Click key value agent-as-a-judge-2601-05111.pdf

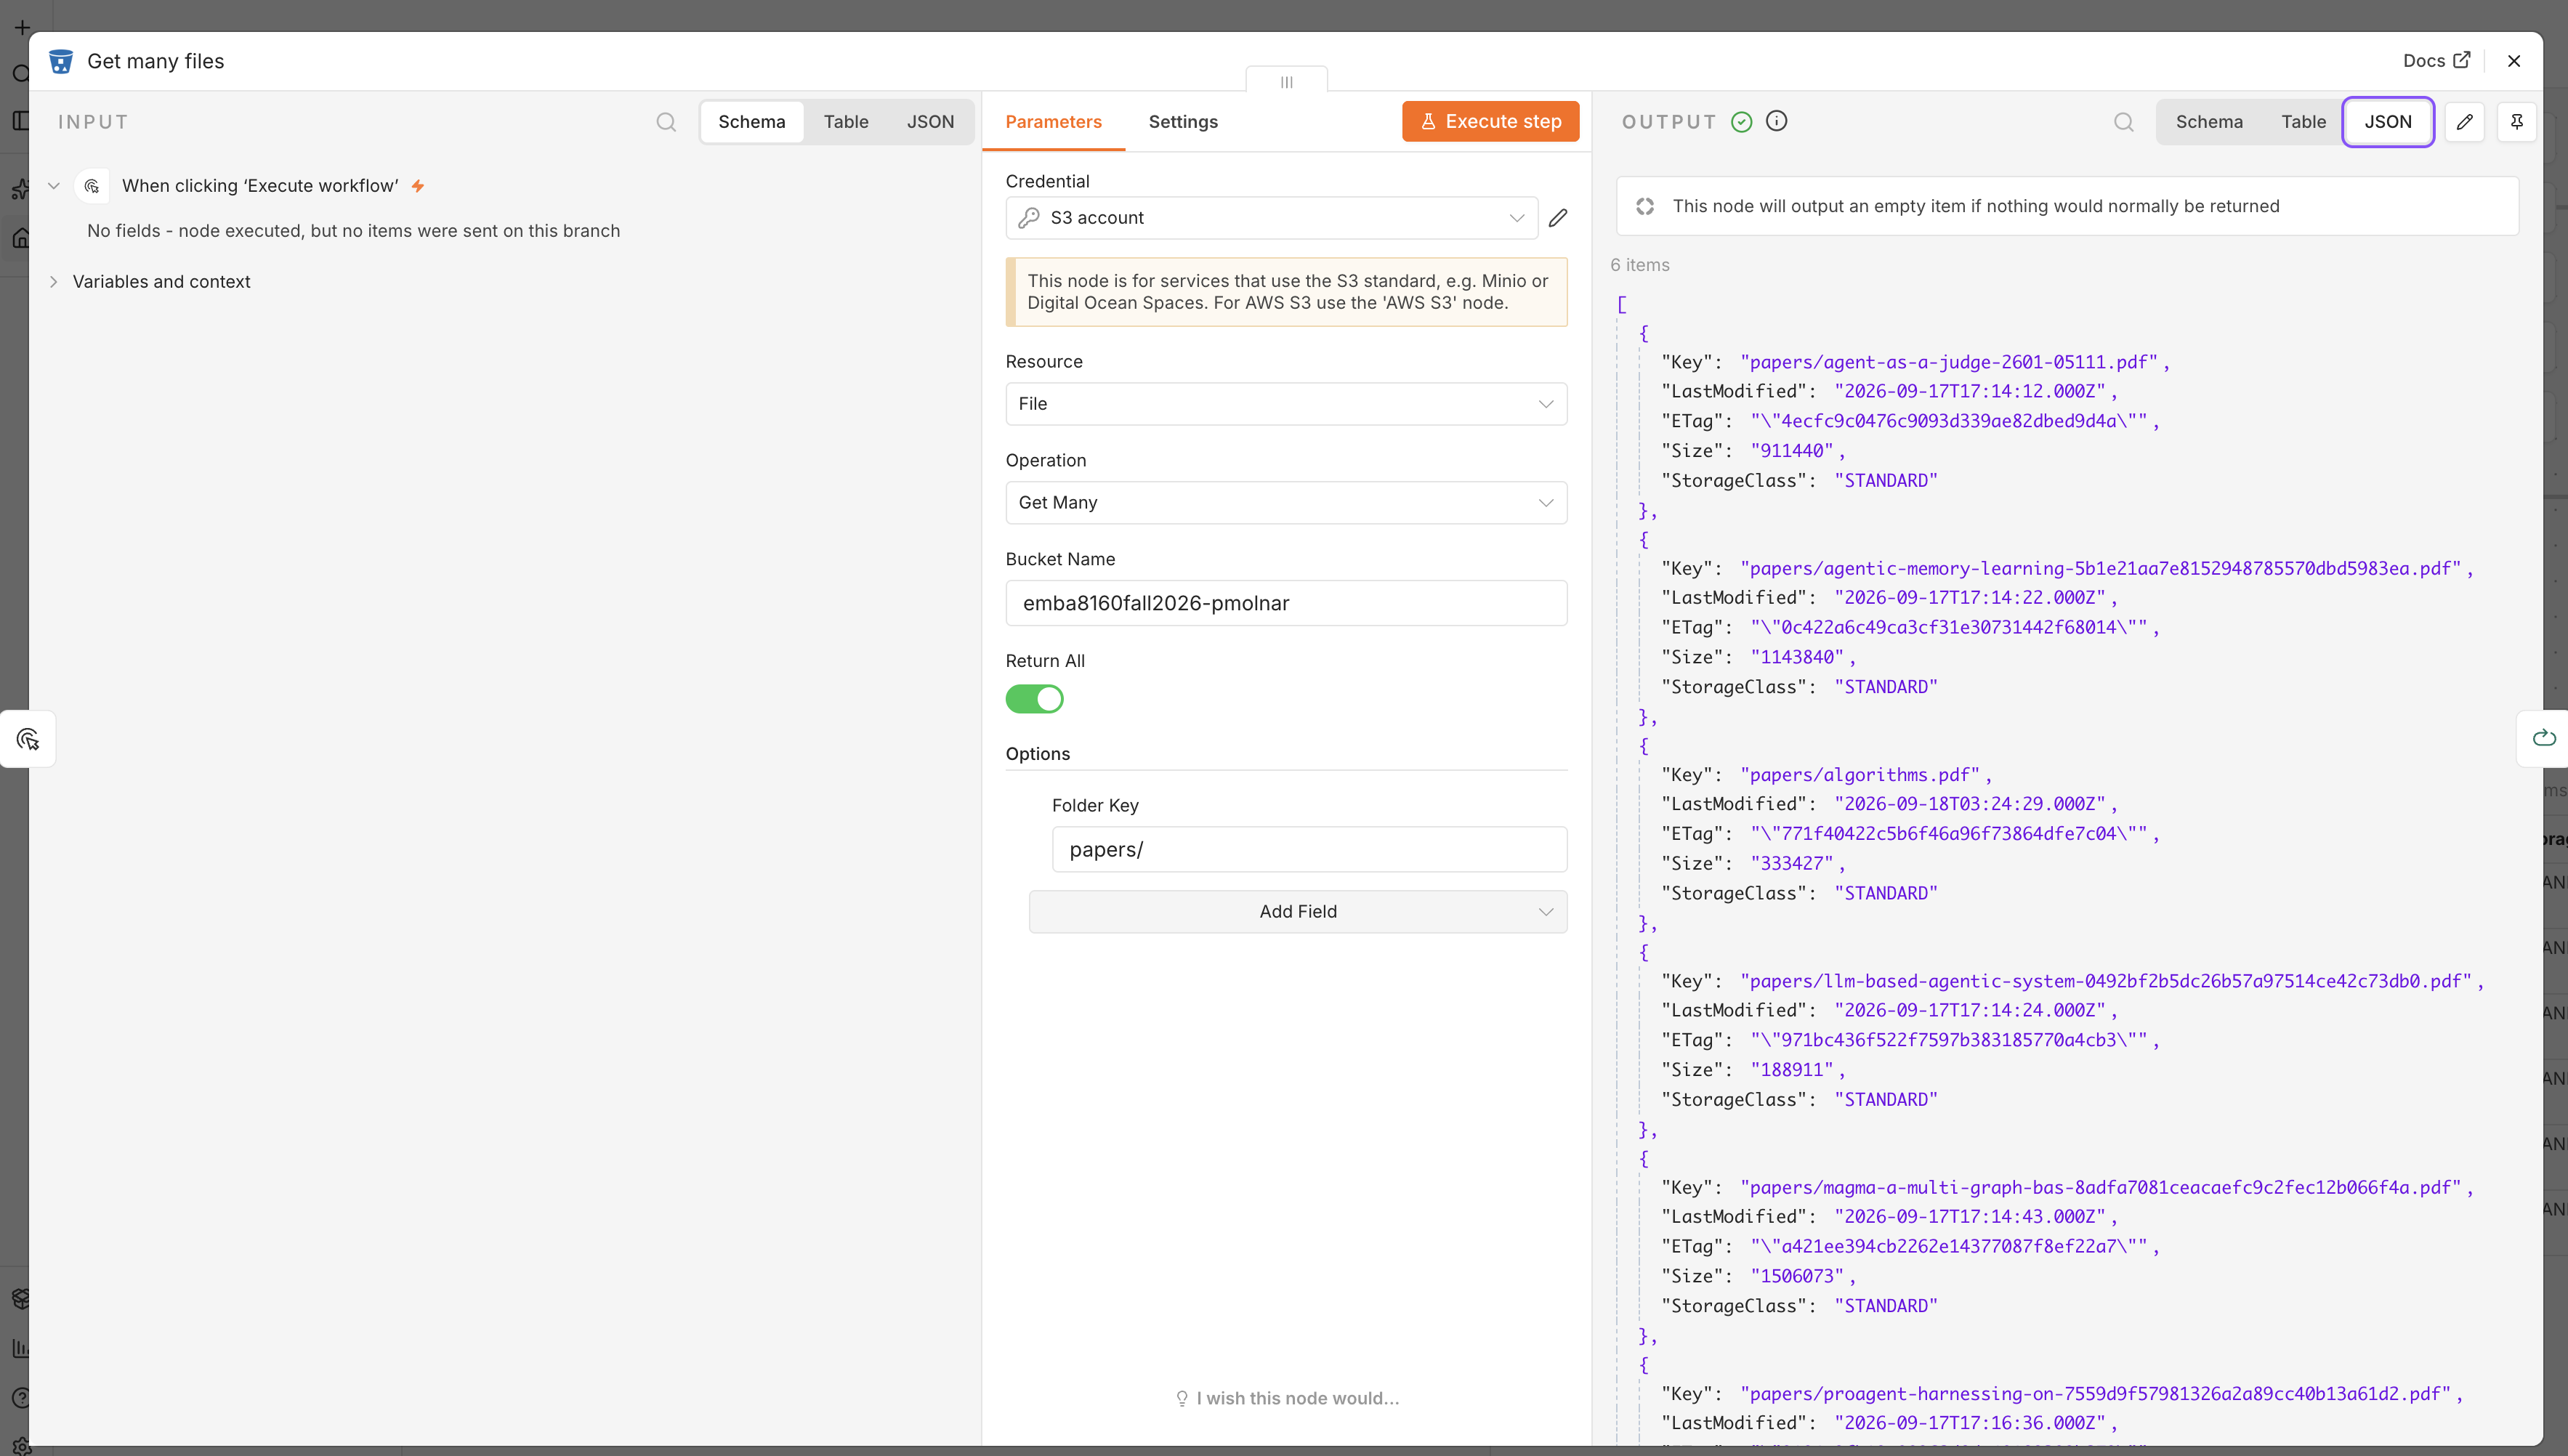[x=1948, y=362]
